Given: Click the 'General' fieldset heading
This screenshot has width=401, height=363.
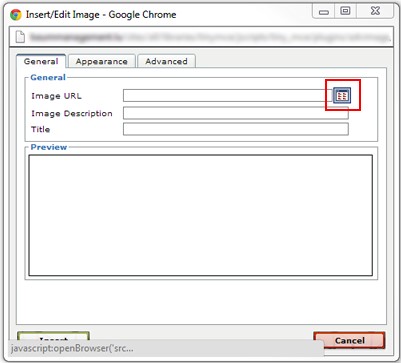Looking at the screenshot, I should (x=48, y=78).
